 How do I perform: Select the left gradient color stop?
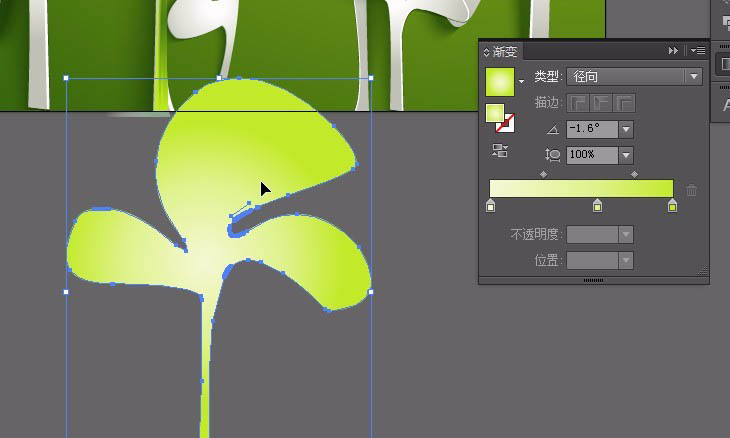tap(490, 205)
